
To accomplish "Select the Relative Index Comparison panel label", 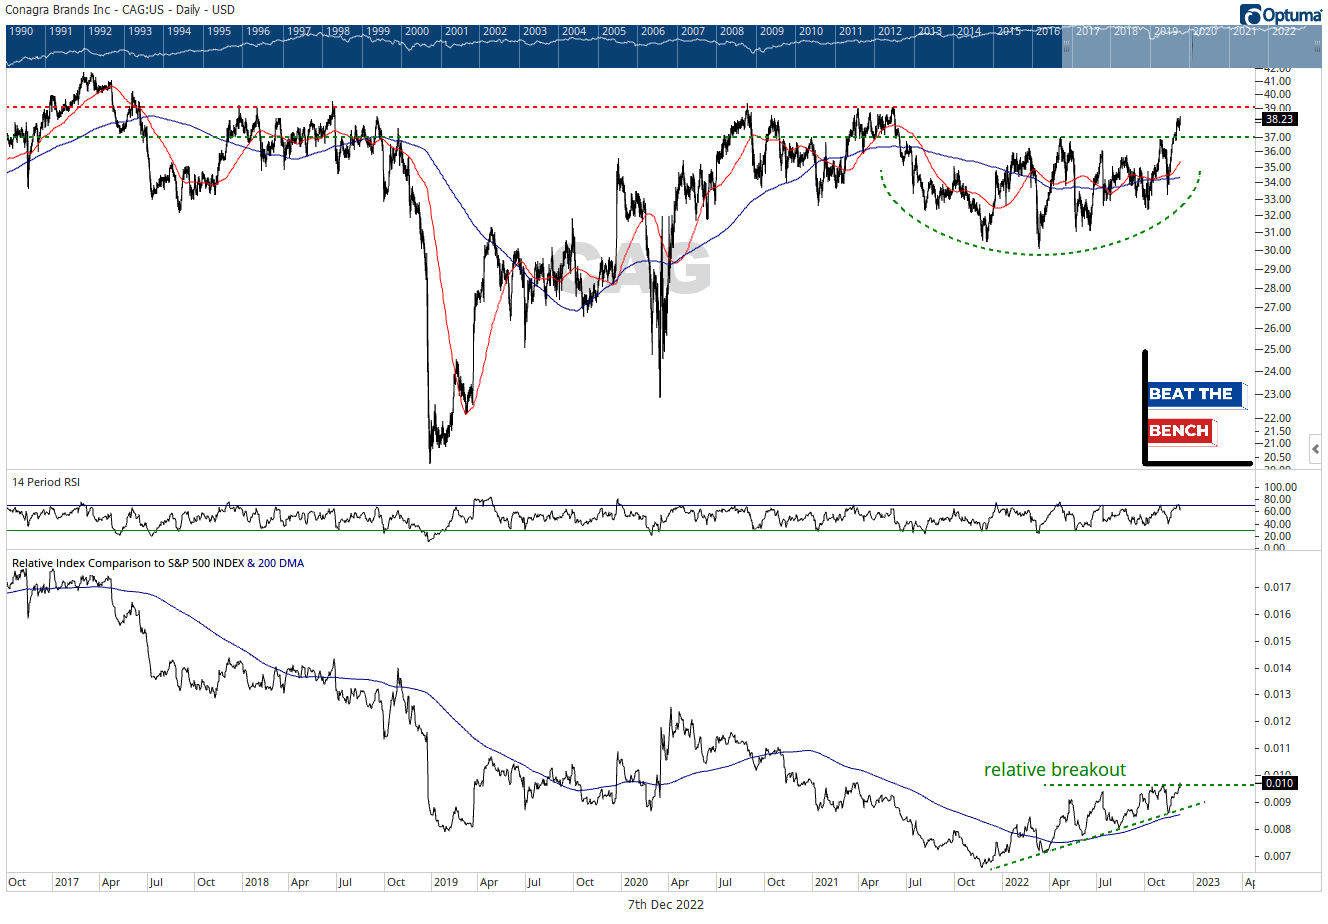I will pyautogui.click(x=158, y=563).
